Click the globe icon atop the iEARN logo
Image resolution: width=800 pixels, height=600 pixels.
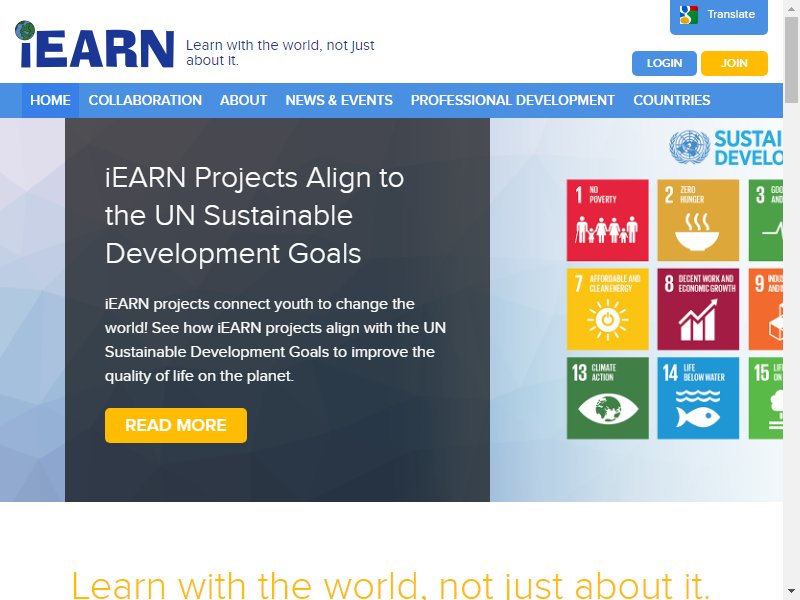25,31
